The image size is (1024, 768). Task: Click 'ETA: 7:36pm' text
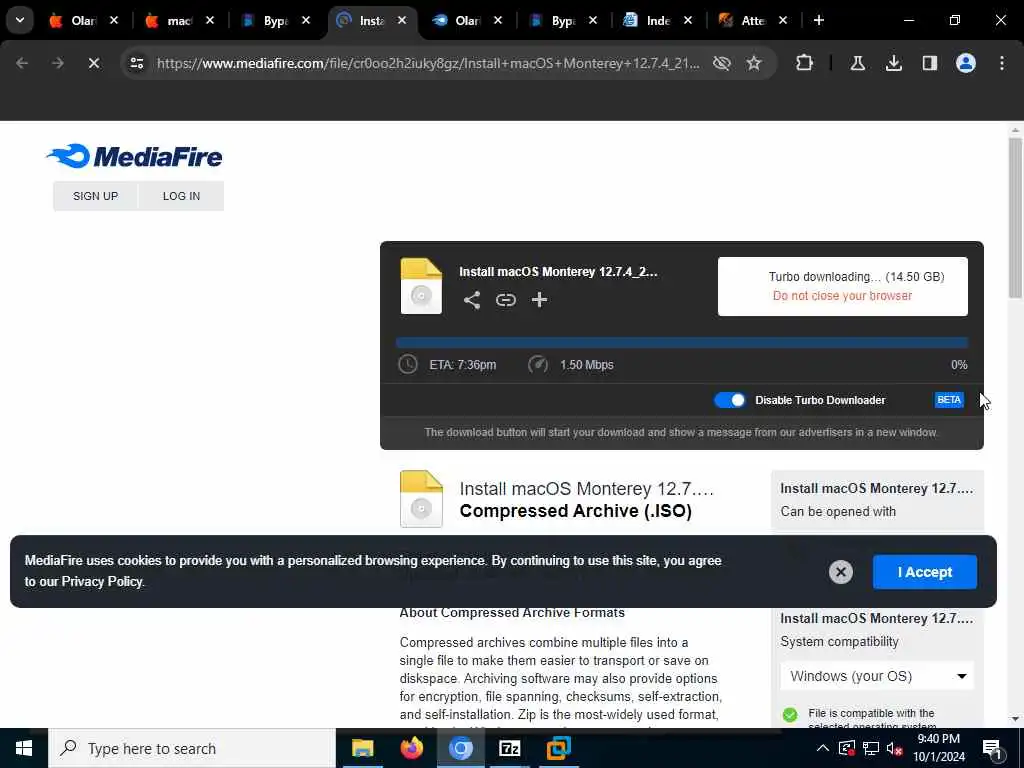(462, 365)
